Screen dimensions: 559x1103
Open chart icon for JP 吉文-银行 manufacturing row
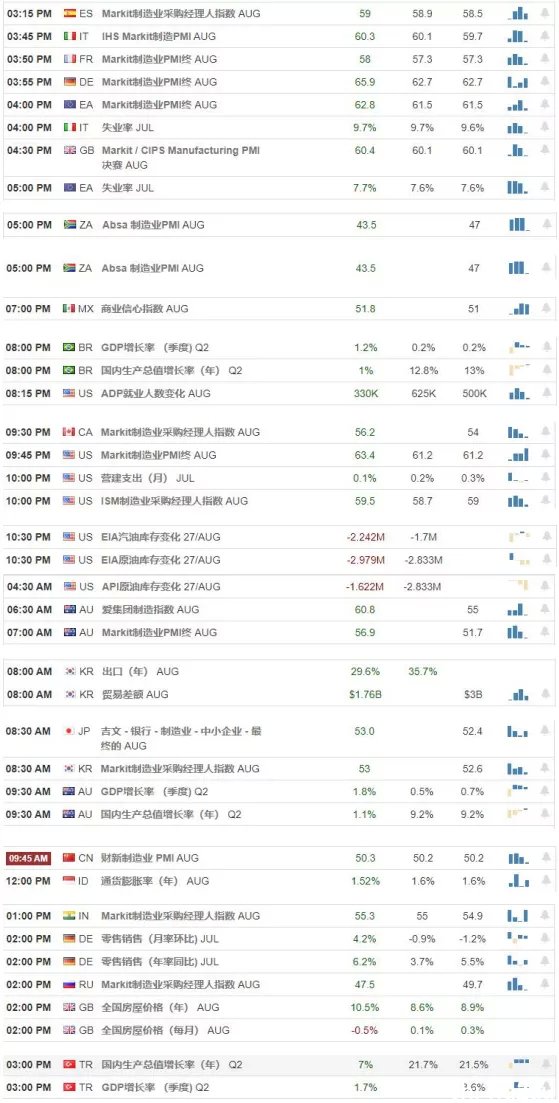(517, 732)
